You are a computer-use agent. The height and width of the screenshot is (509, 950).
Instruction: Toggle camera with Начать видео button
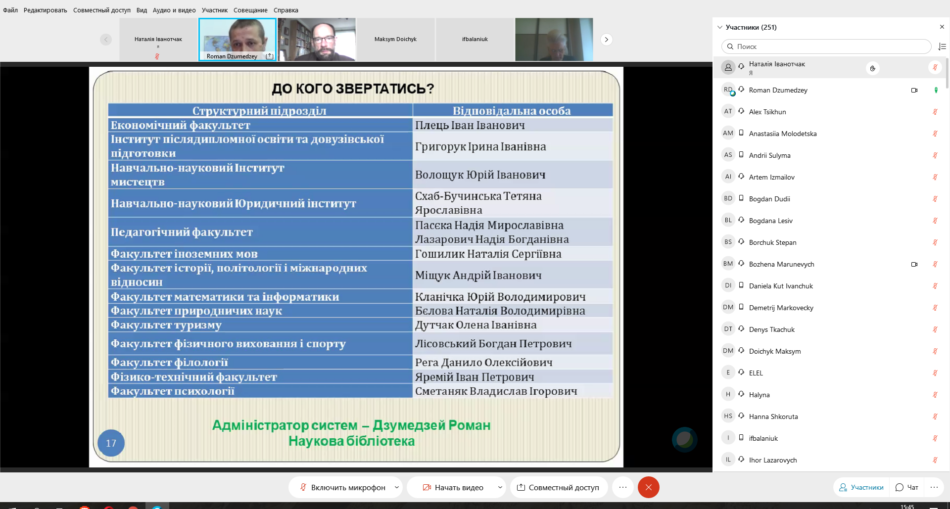tap(451, 487)
